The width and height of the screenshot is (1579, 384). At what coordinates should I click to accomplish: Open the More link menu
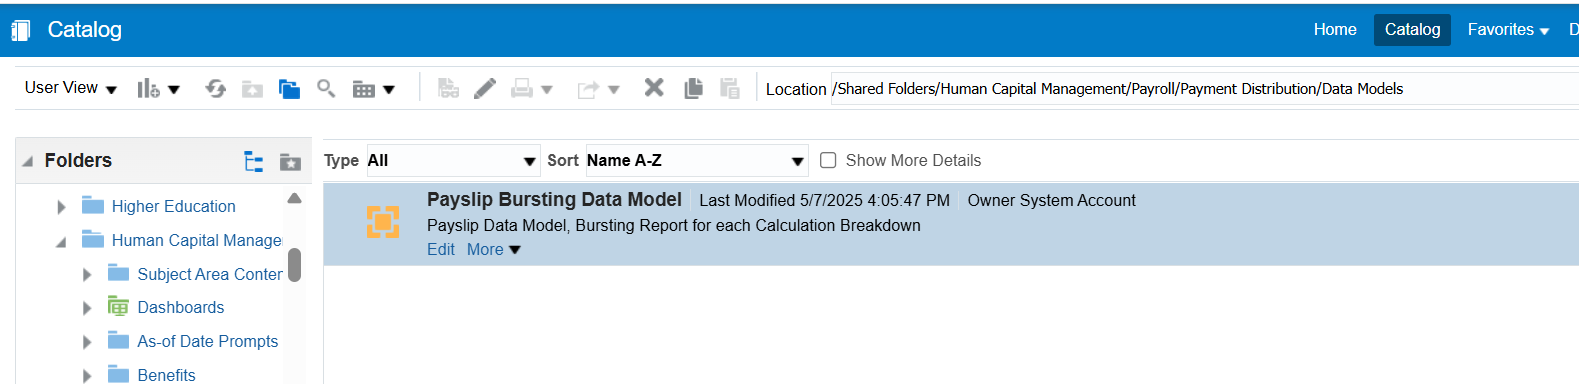click(x=494, y=250)
